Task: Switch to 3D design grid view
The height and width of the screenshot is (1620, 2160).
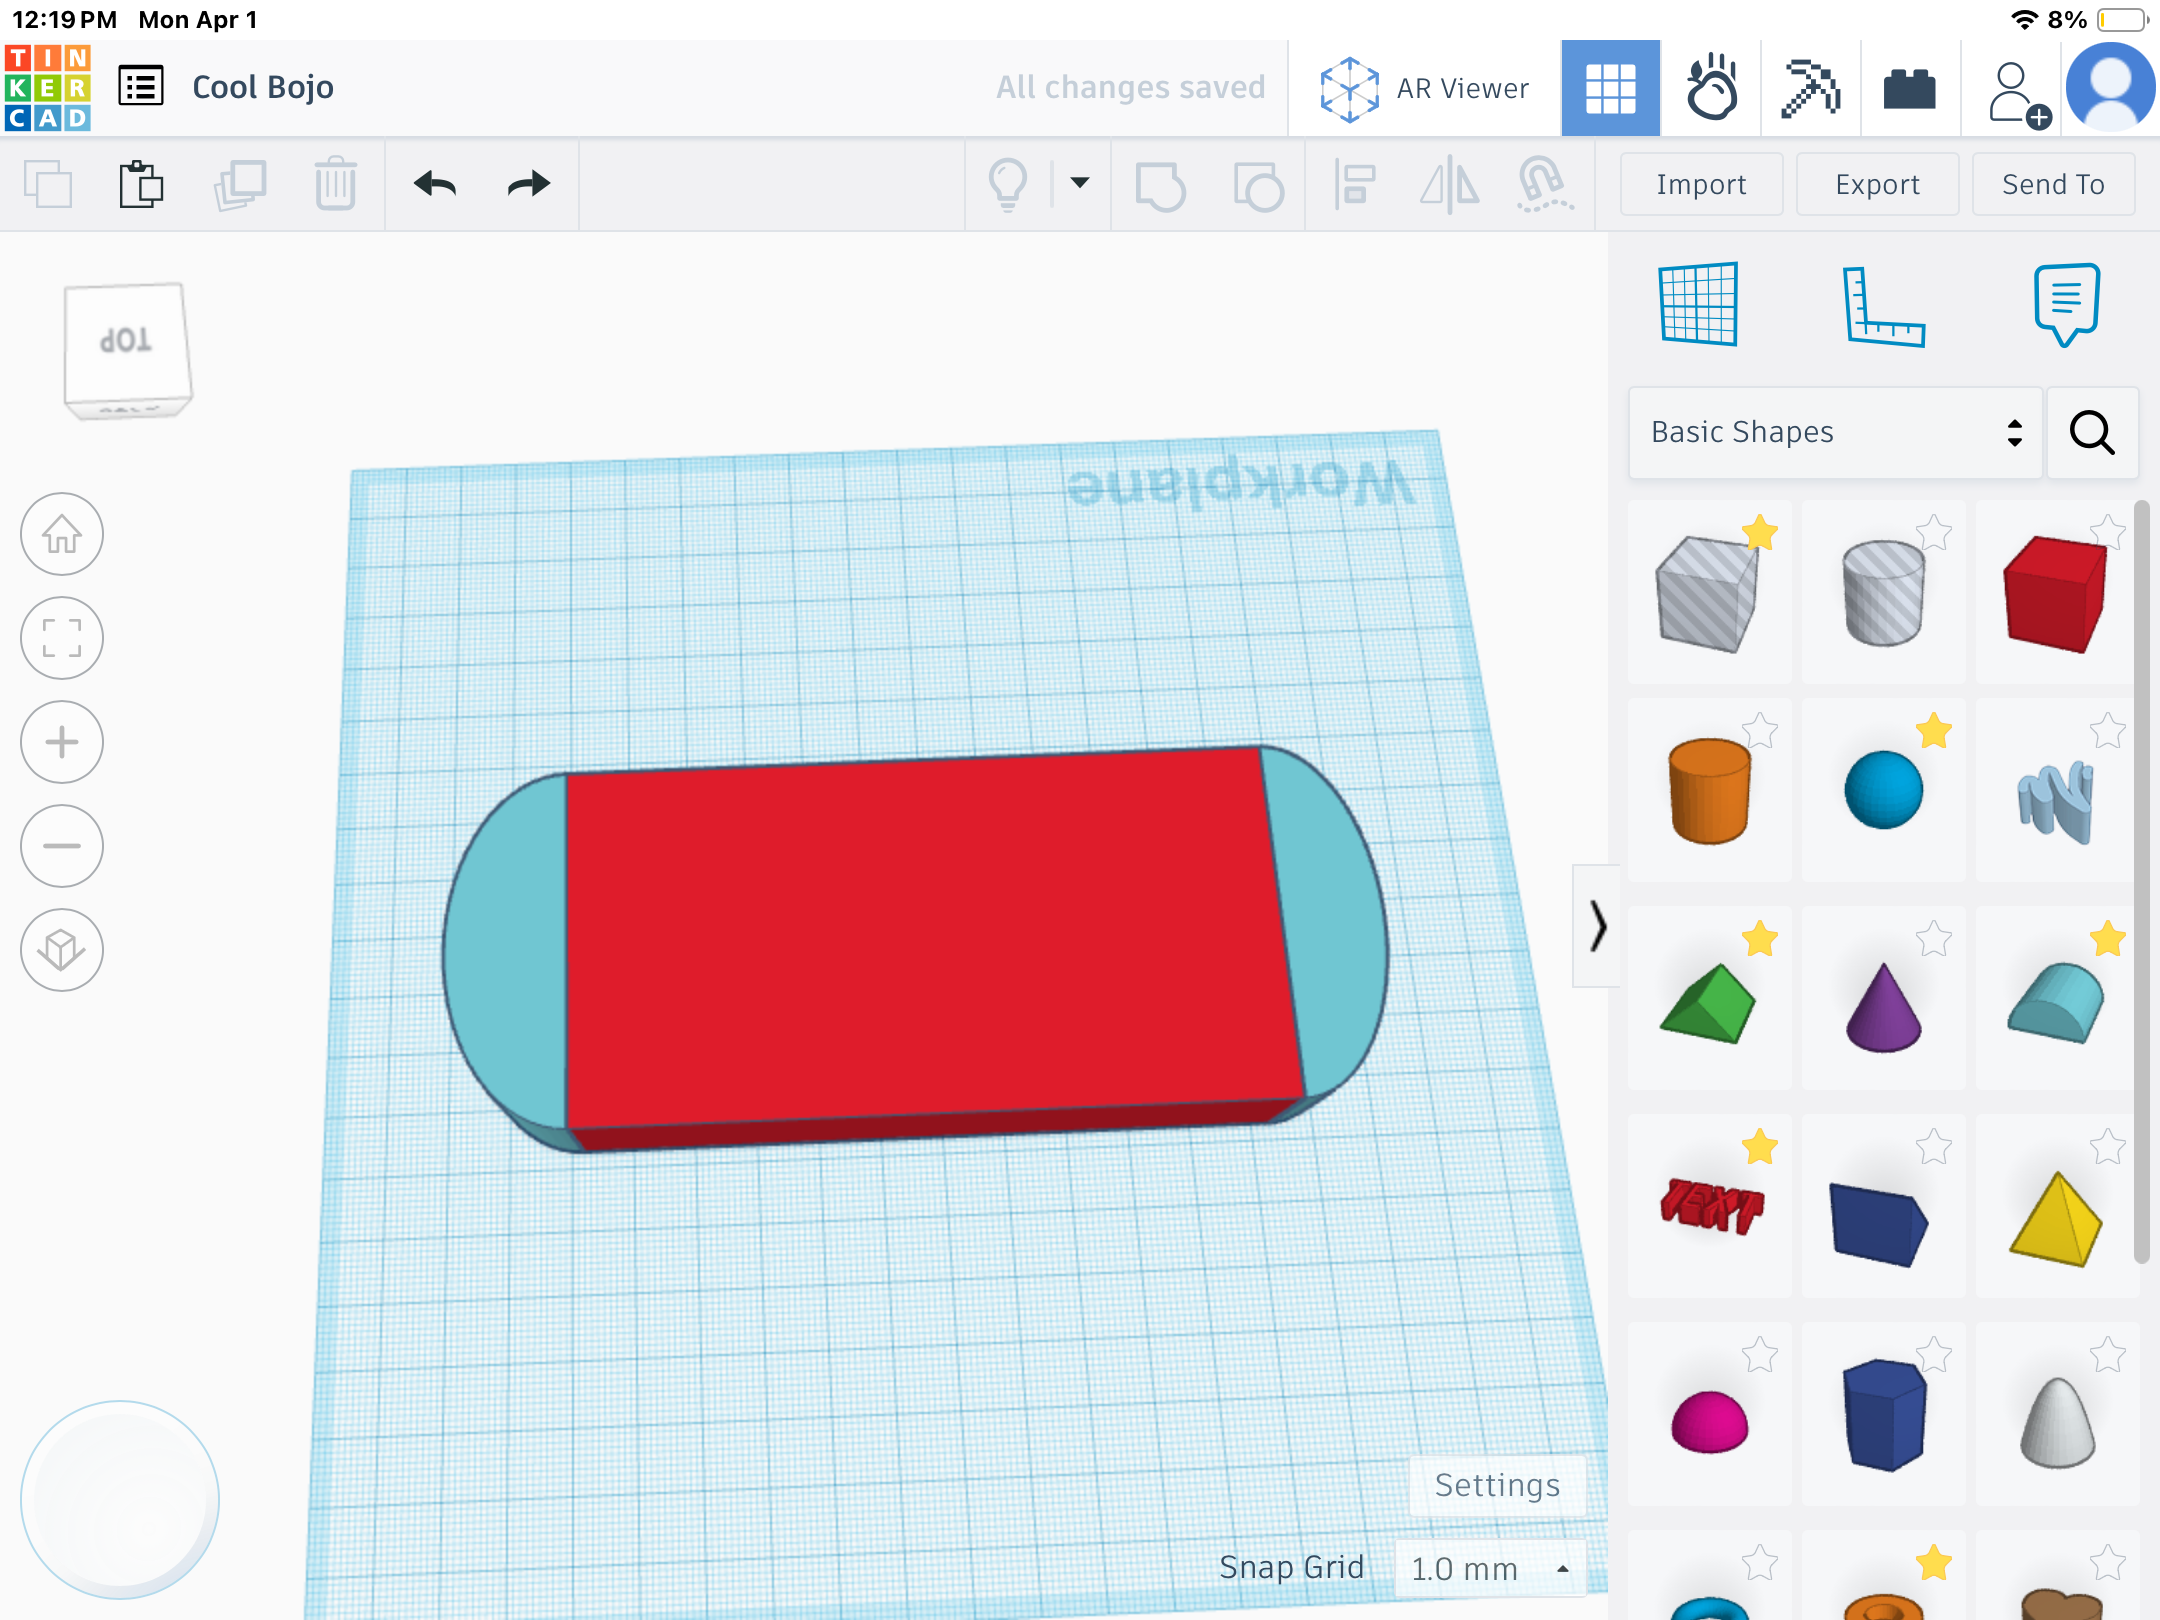Action: pos(1610,88)
